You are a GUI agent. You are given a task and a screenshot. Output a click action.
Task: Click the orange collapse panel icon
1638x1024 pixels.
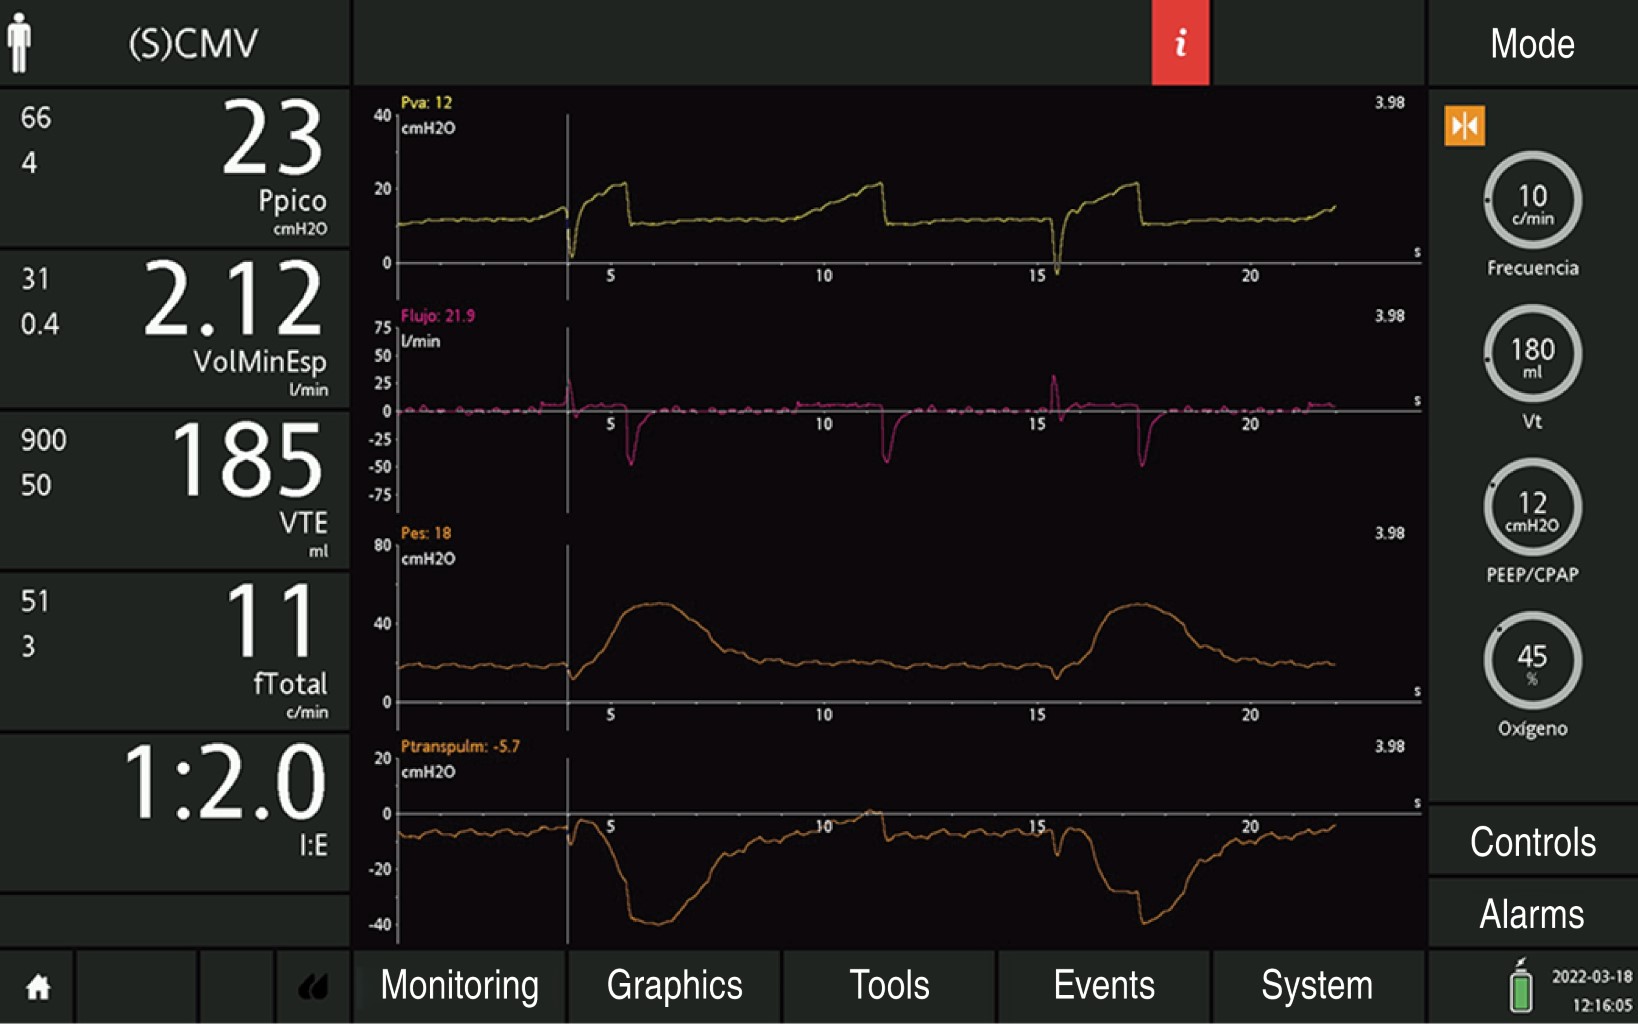point(1464,126)
